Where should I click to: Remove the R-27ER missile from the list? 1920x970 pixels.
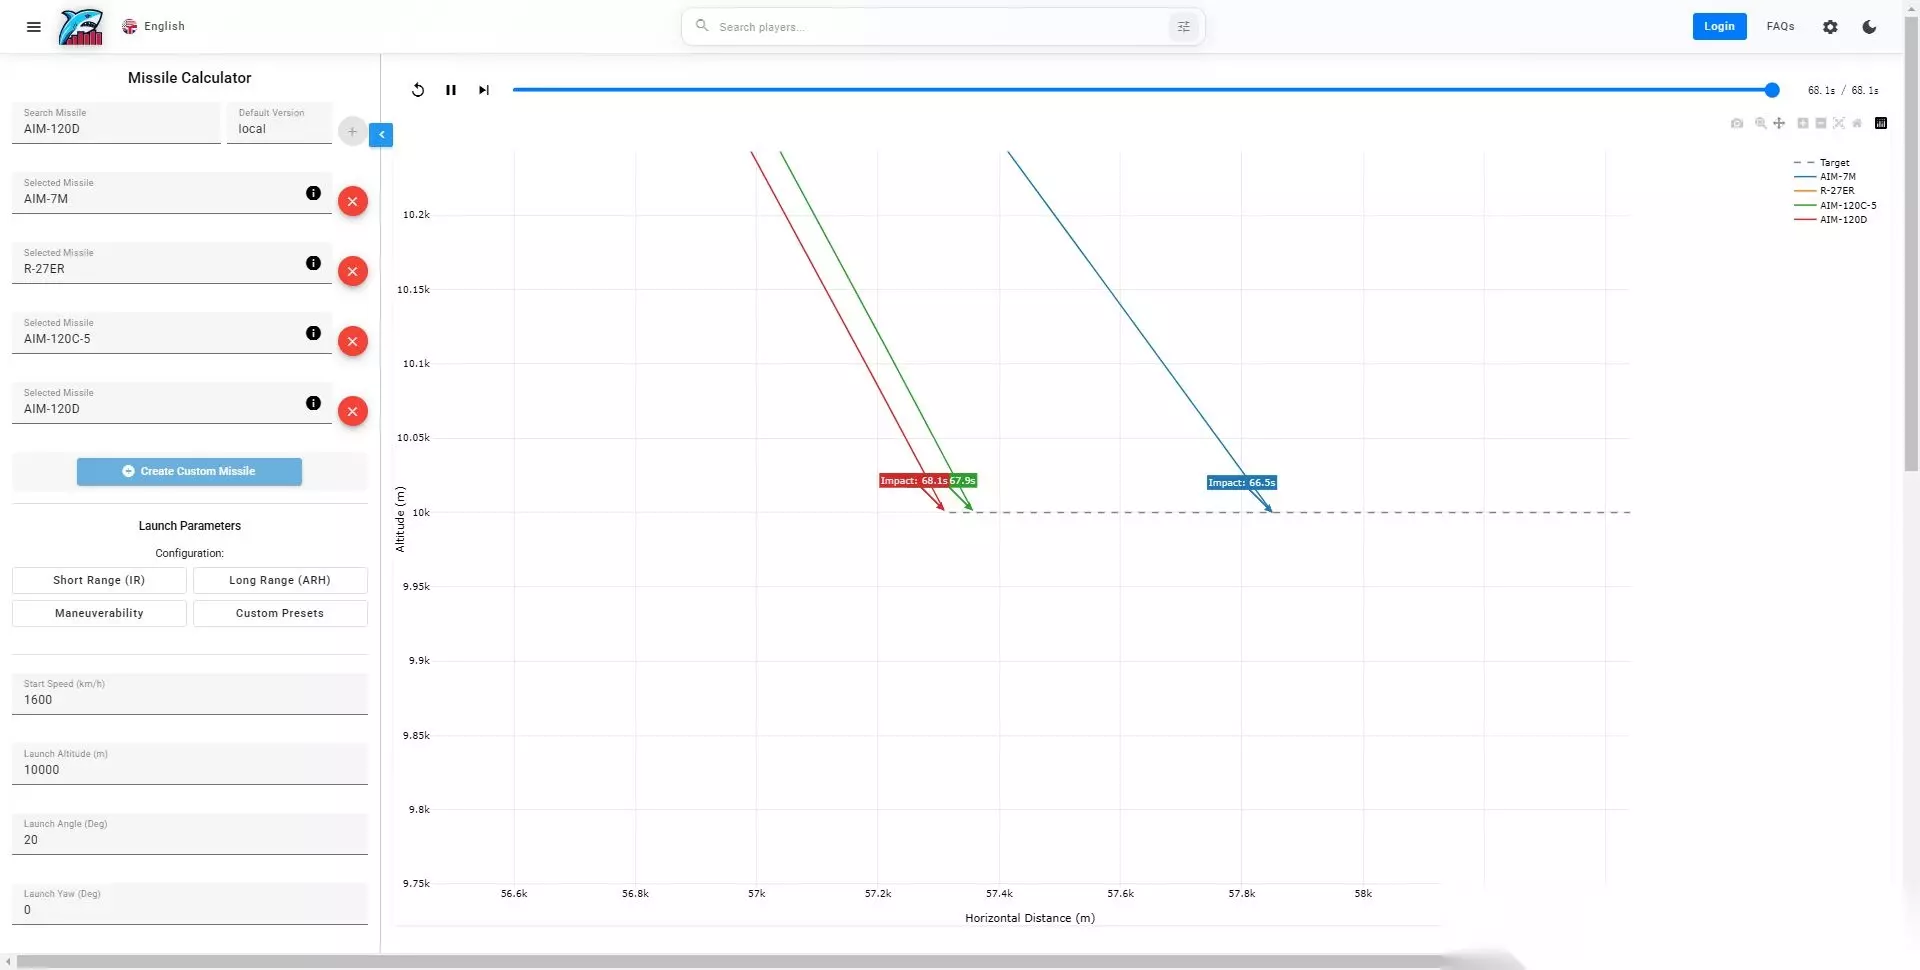pyautogui.click(x=352, y=271)
